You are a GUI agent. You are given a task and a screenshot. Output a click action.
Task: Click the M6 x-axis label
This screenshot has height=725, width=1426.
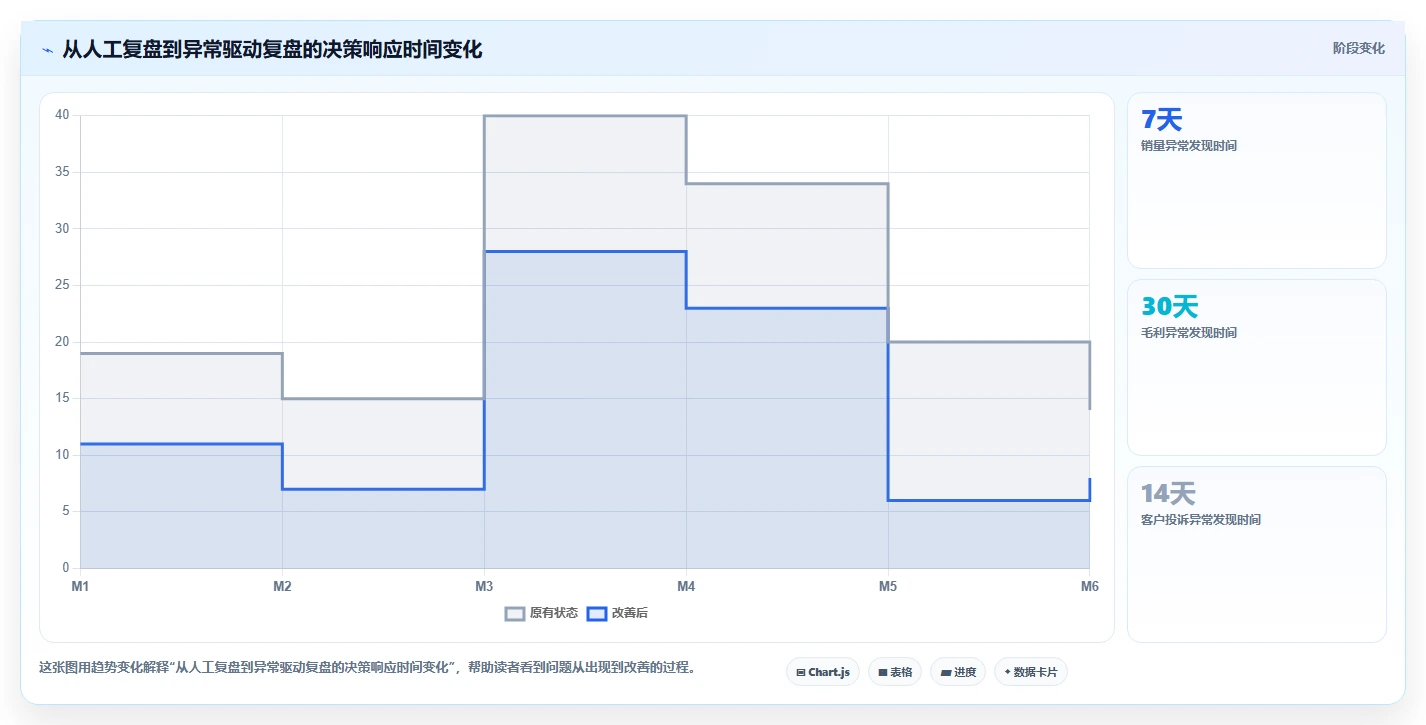coord(1089,587)
